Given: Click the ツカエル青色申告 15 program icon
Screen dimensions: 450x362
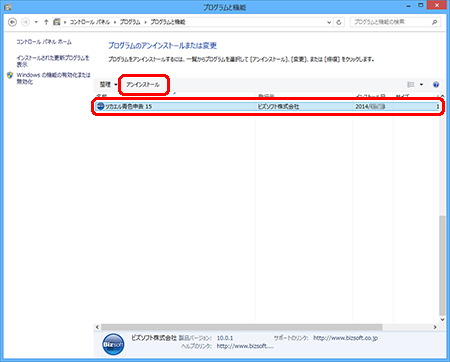Looking at the screenshot, I should (x=100, y=106).
